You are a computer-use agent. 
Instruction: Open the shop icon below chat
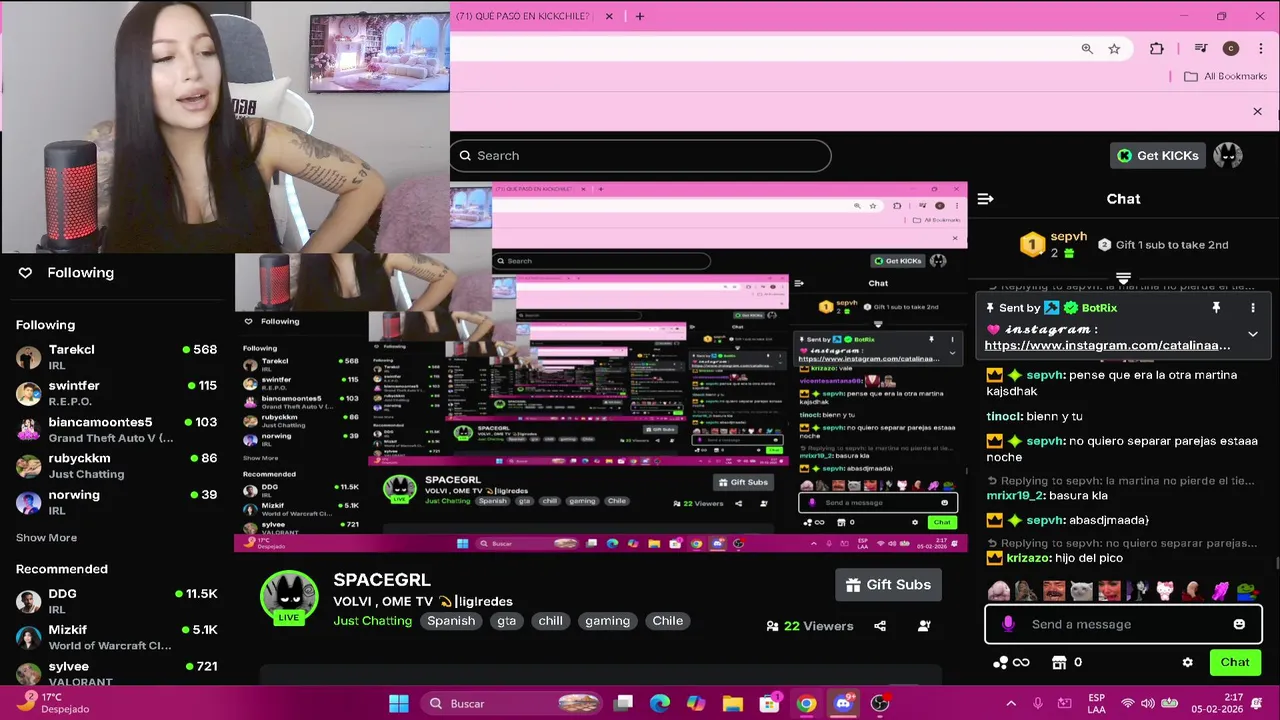point(1060,662)
